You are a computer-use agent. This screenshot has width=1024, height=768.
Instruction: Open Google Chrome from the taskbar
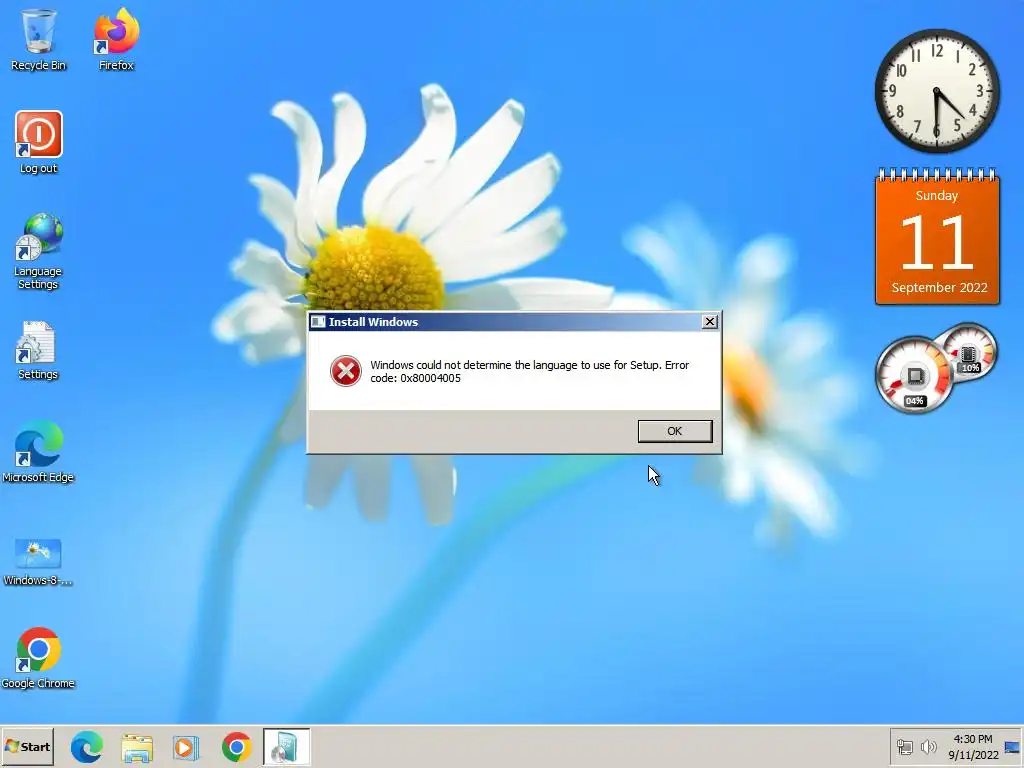pos(236,746)
